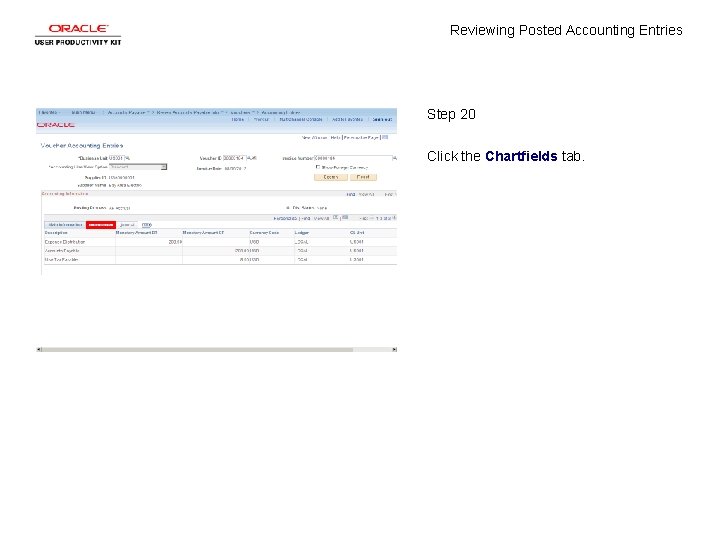Click the Voucher ID lookup icon
Screen dimensions: 720x540
[249, 158]
